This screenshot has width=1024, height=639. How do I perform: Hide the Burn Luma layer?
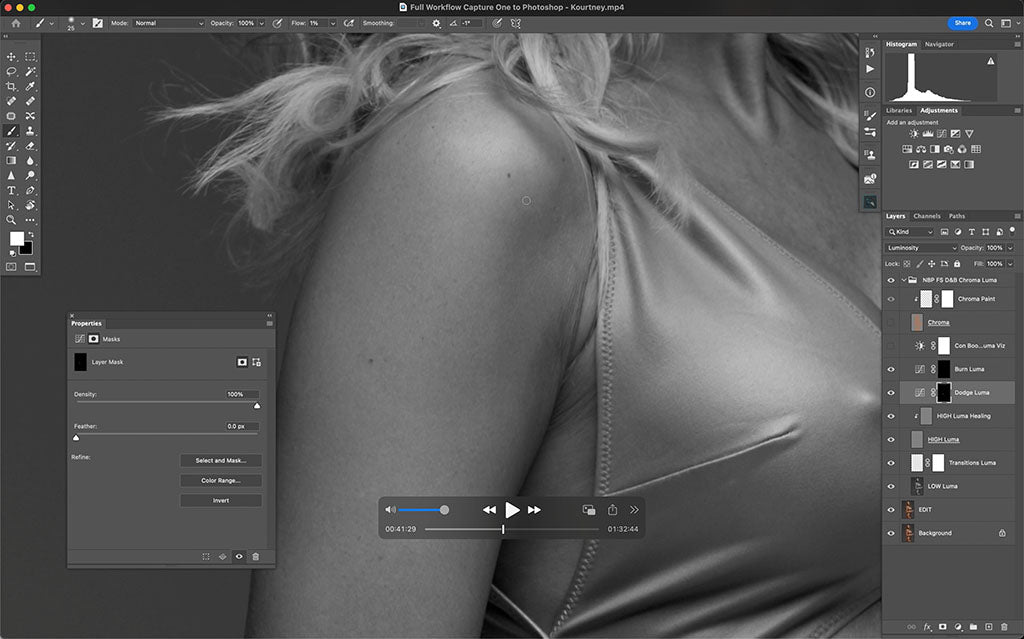891,368
